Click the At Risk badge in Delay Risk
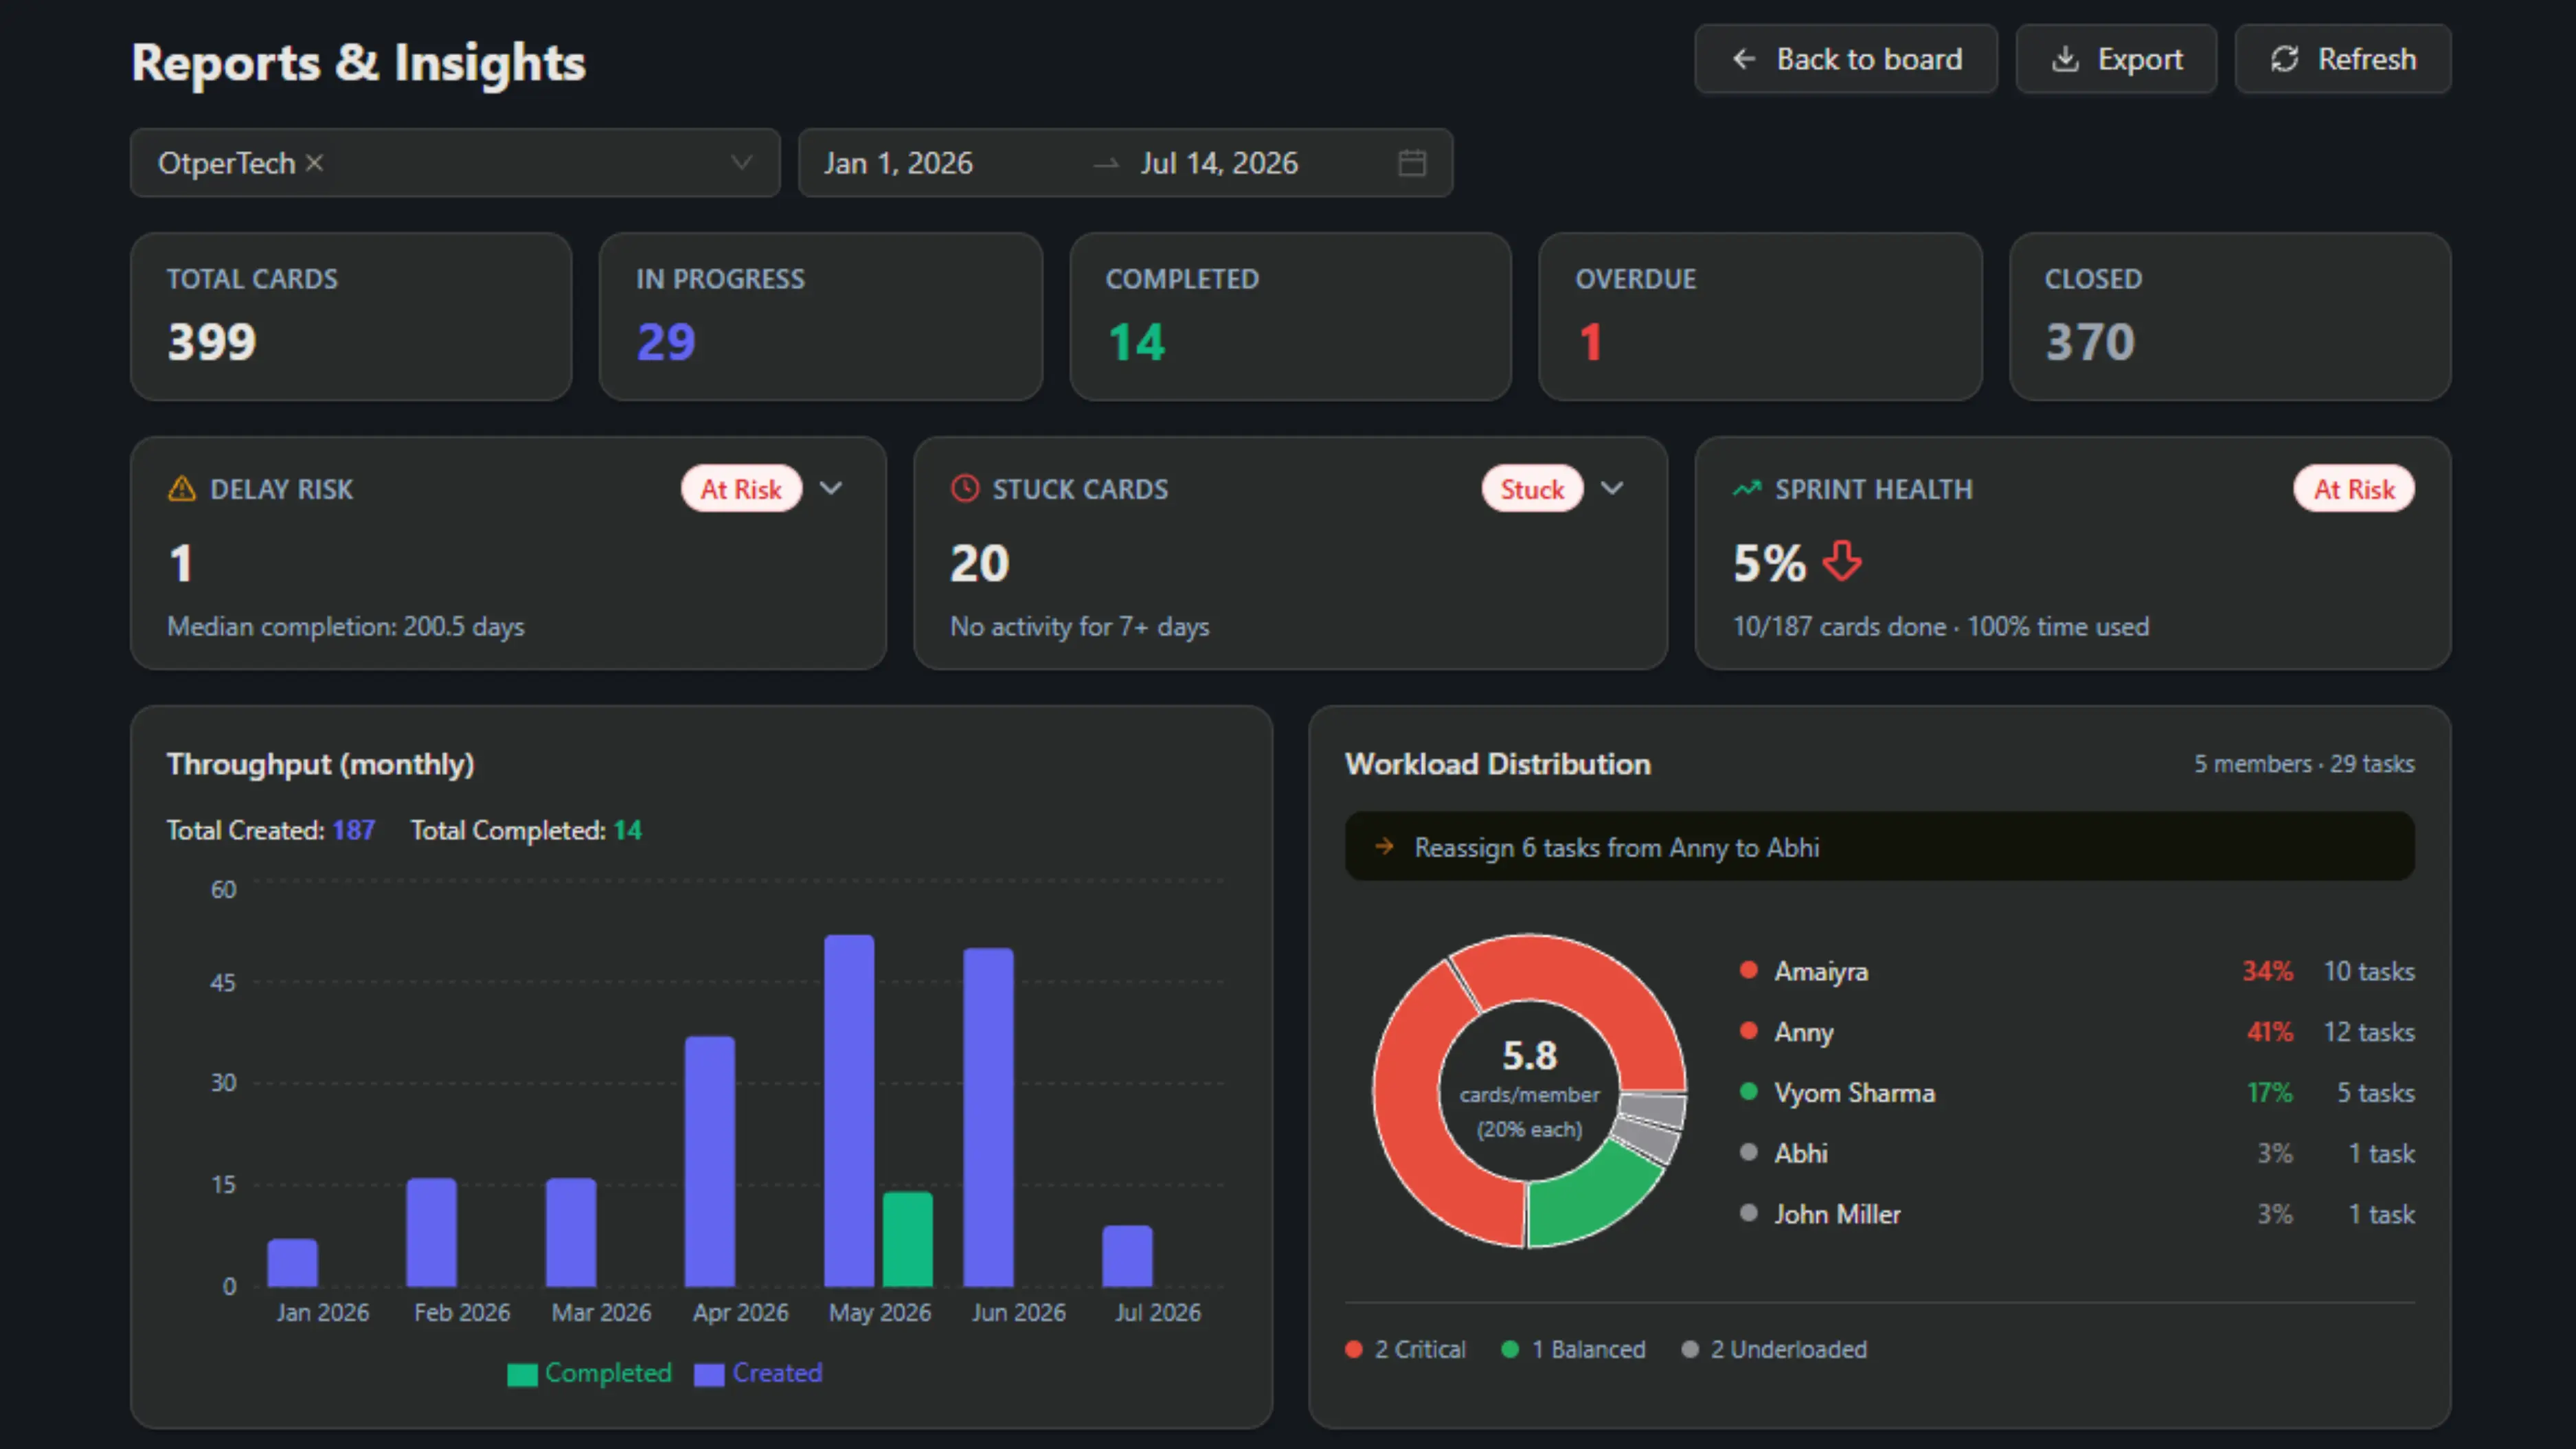 [741, 489]
